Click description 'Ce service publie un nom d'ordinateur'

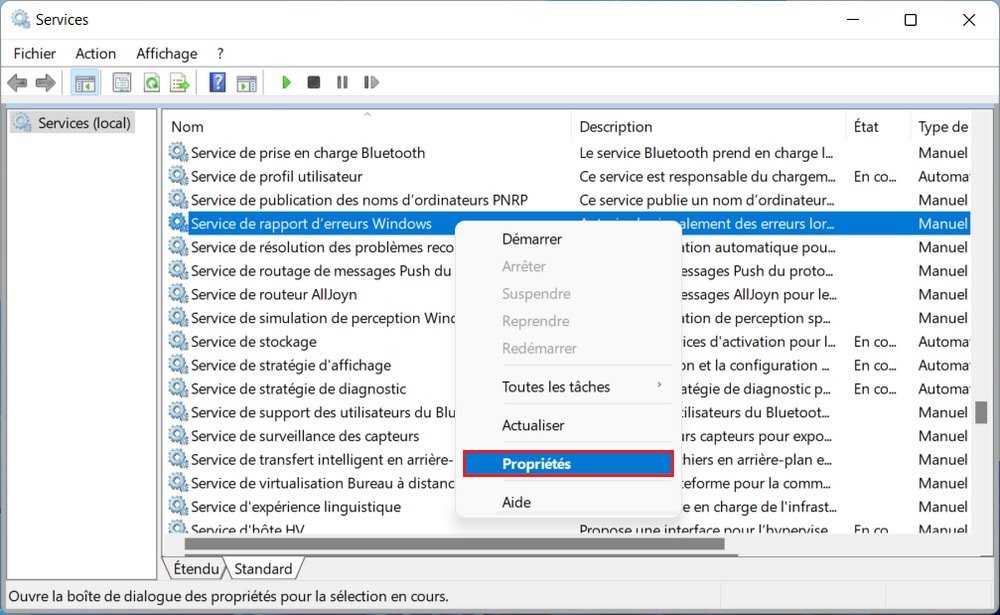point(707,200)
